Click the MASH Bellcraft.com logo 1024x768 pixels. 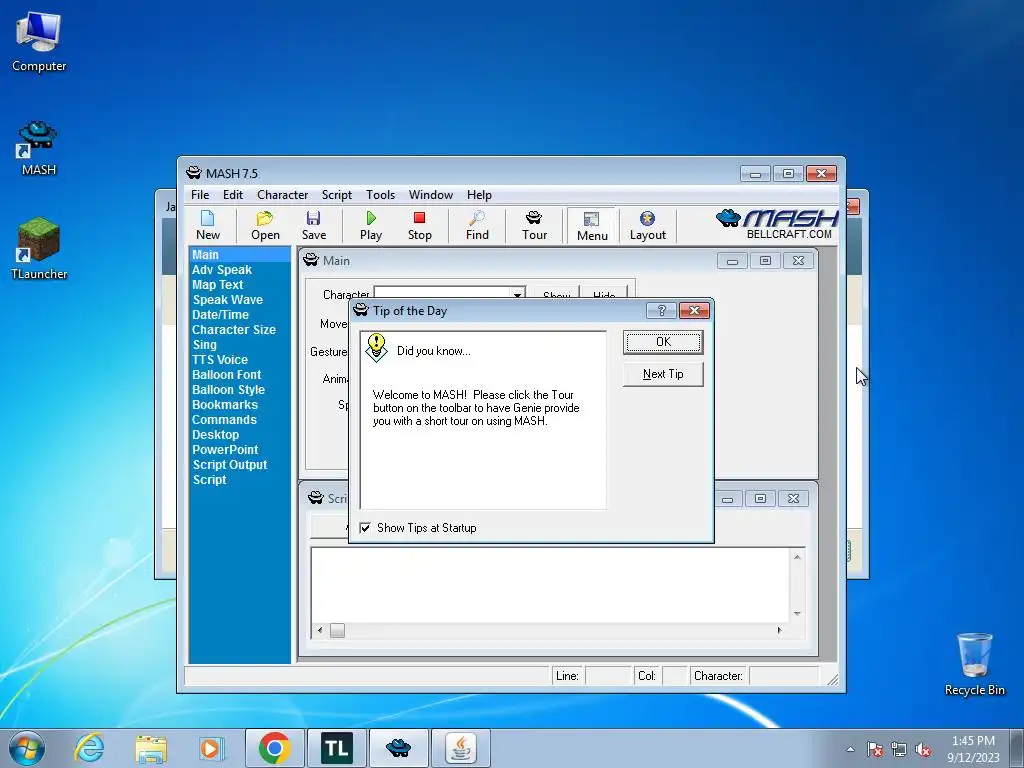tap(776, 224)
